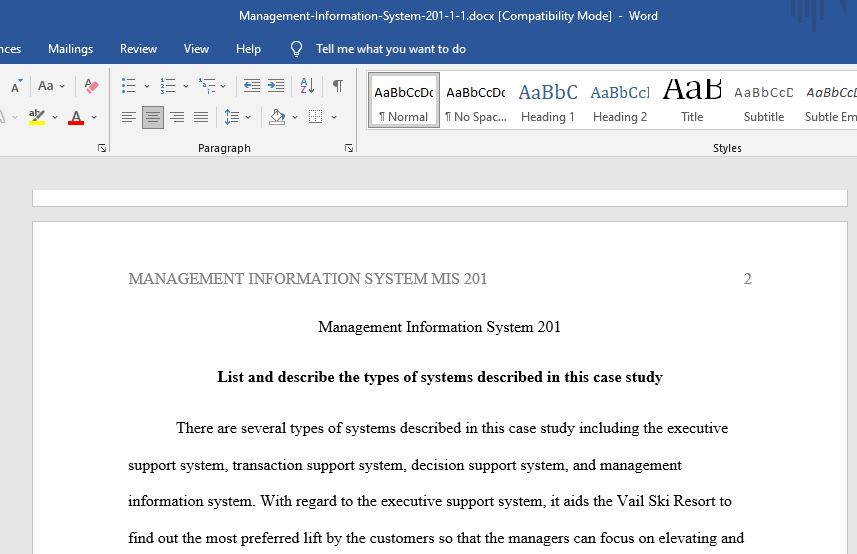The width and height of the screenshot is (857, 554).
Task: Apply the Title style
Action: click(692, 101)
